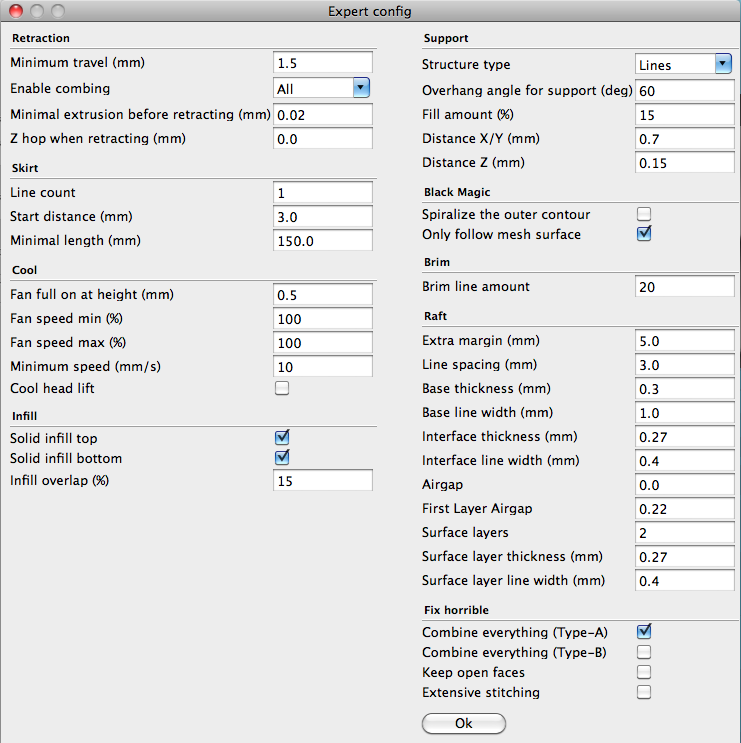Screen dimensions: 741x743
Task: Focus the Overhang angle for support field
Action: point(684,91)
